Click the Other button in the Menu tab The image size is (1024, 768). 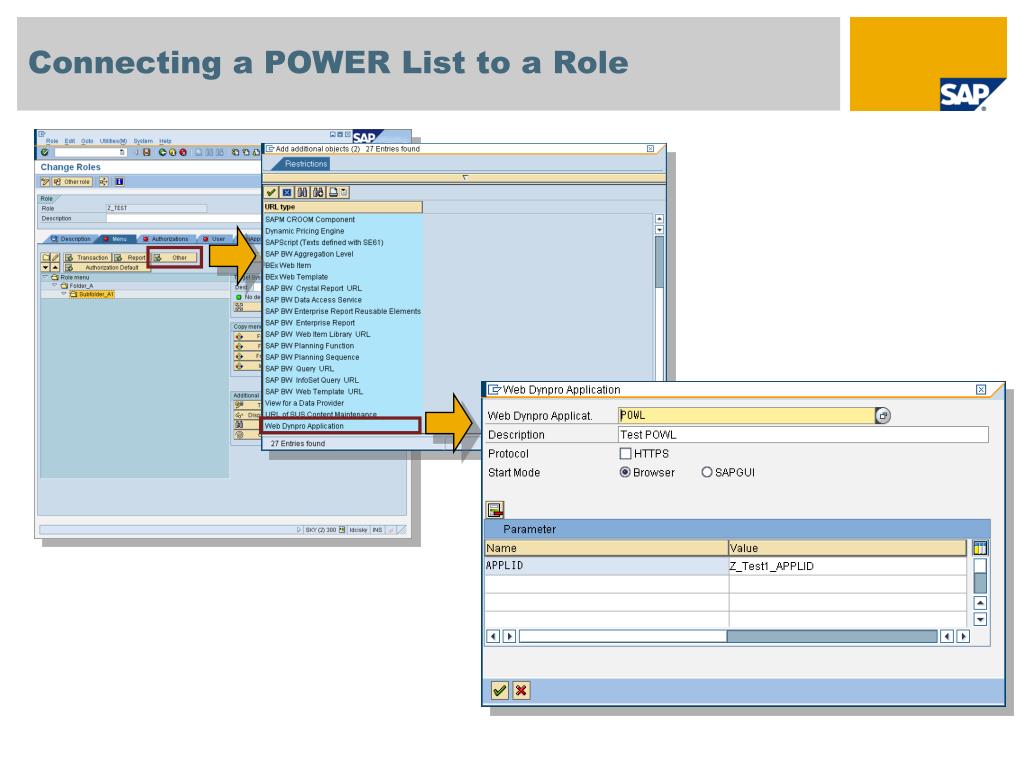pyautogui.click(x=174, y=257)
